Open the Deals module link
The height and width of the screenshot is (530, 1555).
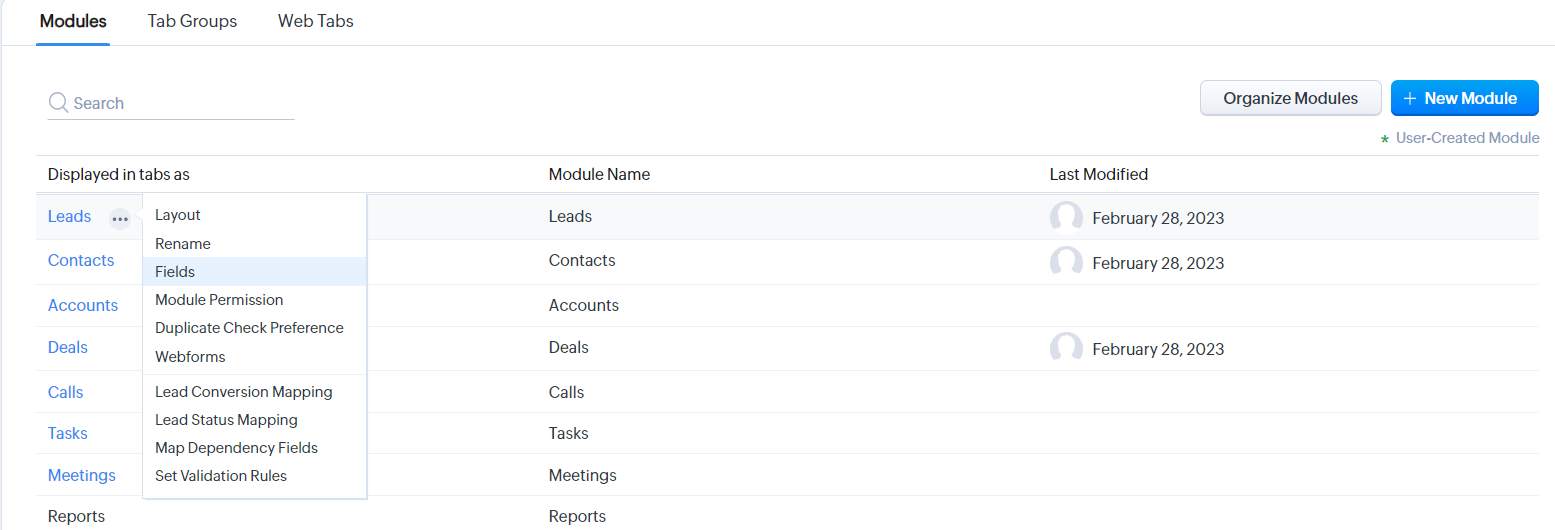coord(68,348)
